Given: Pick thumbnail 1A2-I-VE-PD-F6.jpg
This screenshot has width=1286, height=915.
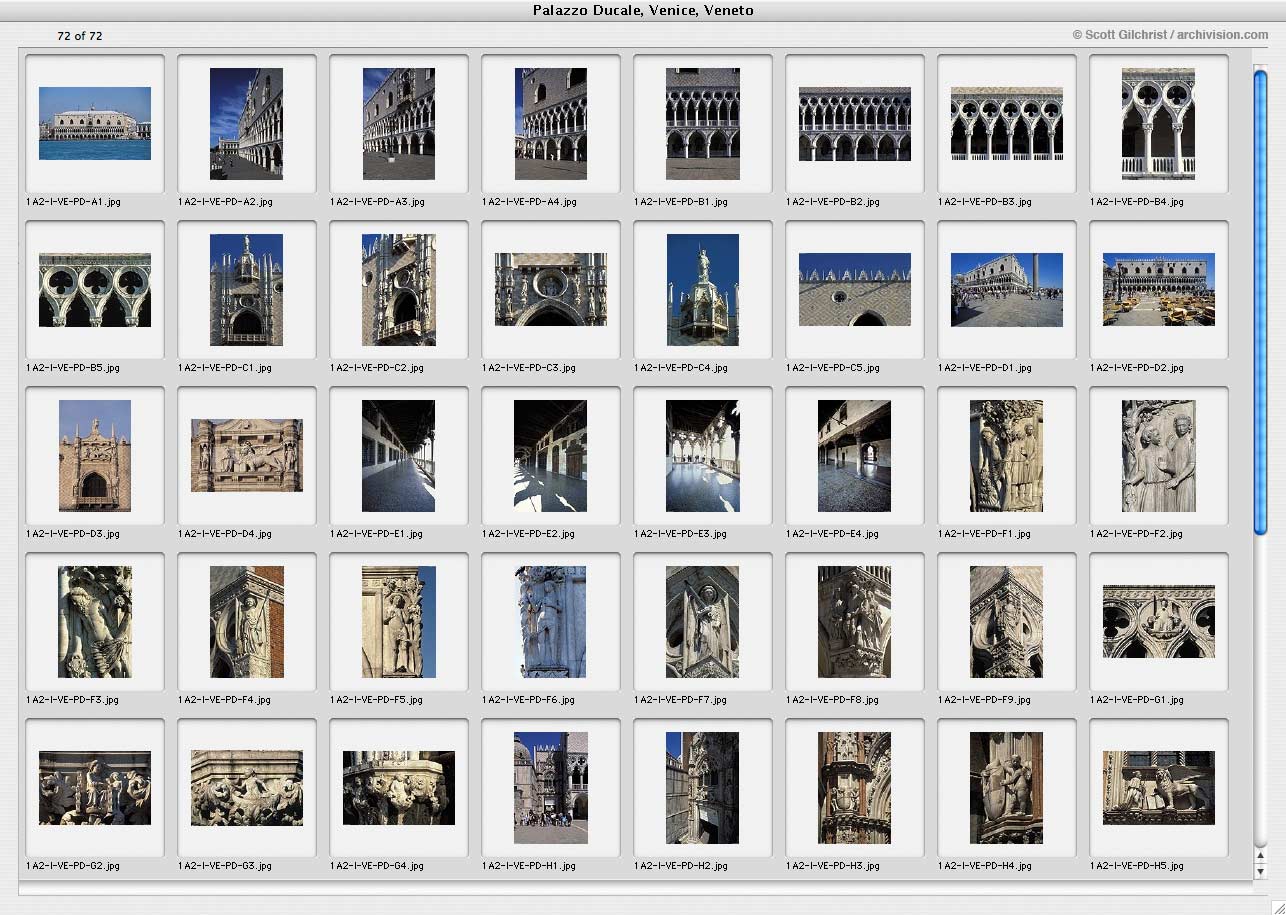Looking at the screenshot, I should point(551,622).
